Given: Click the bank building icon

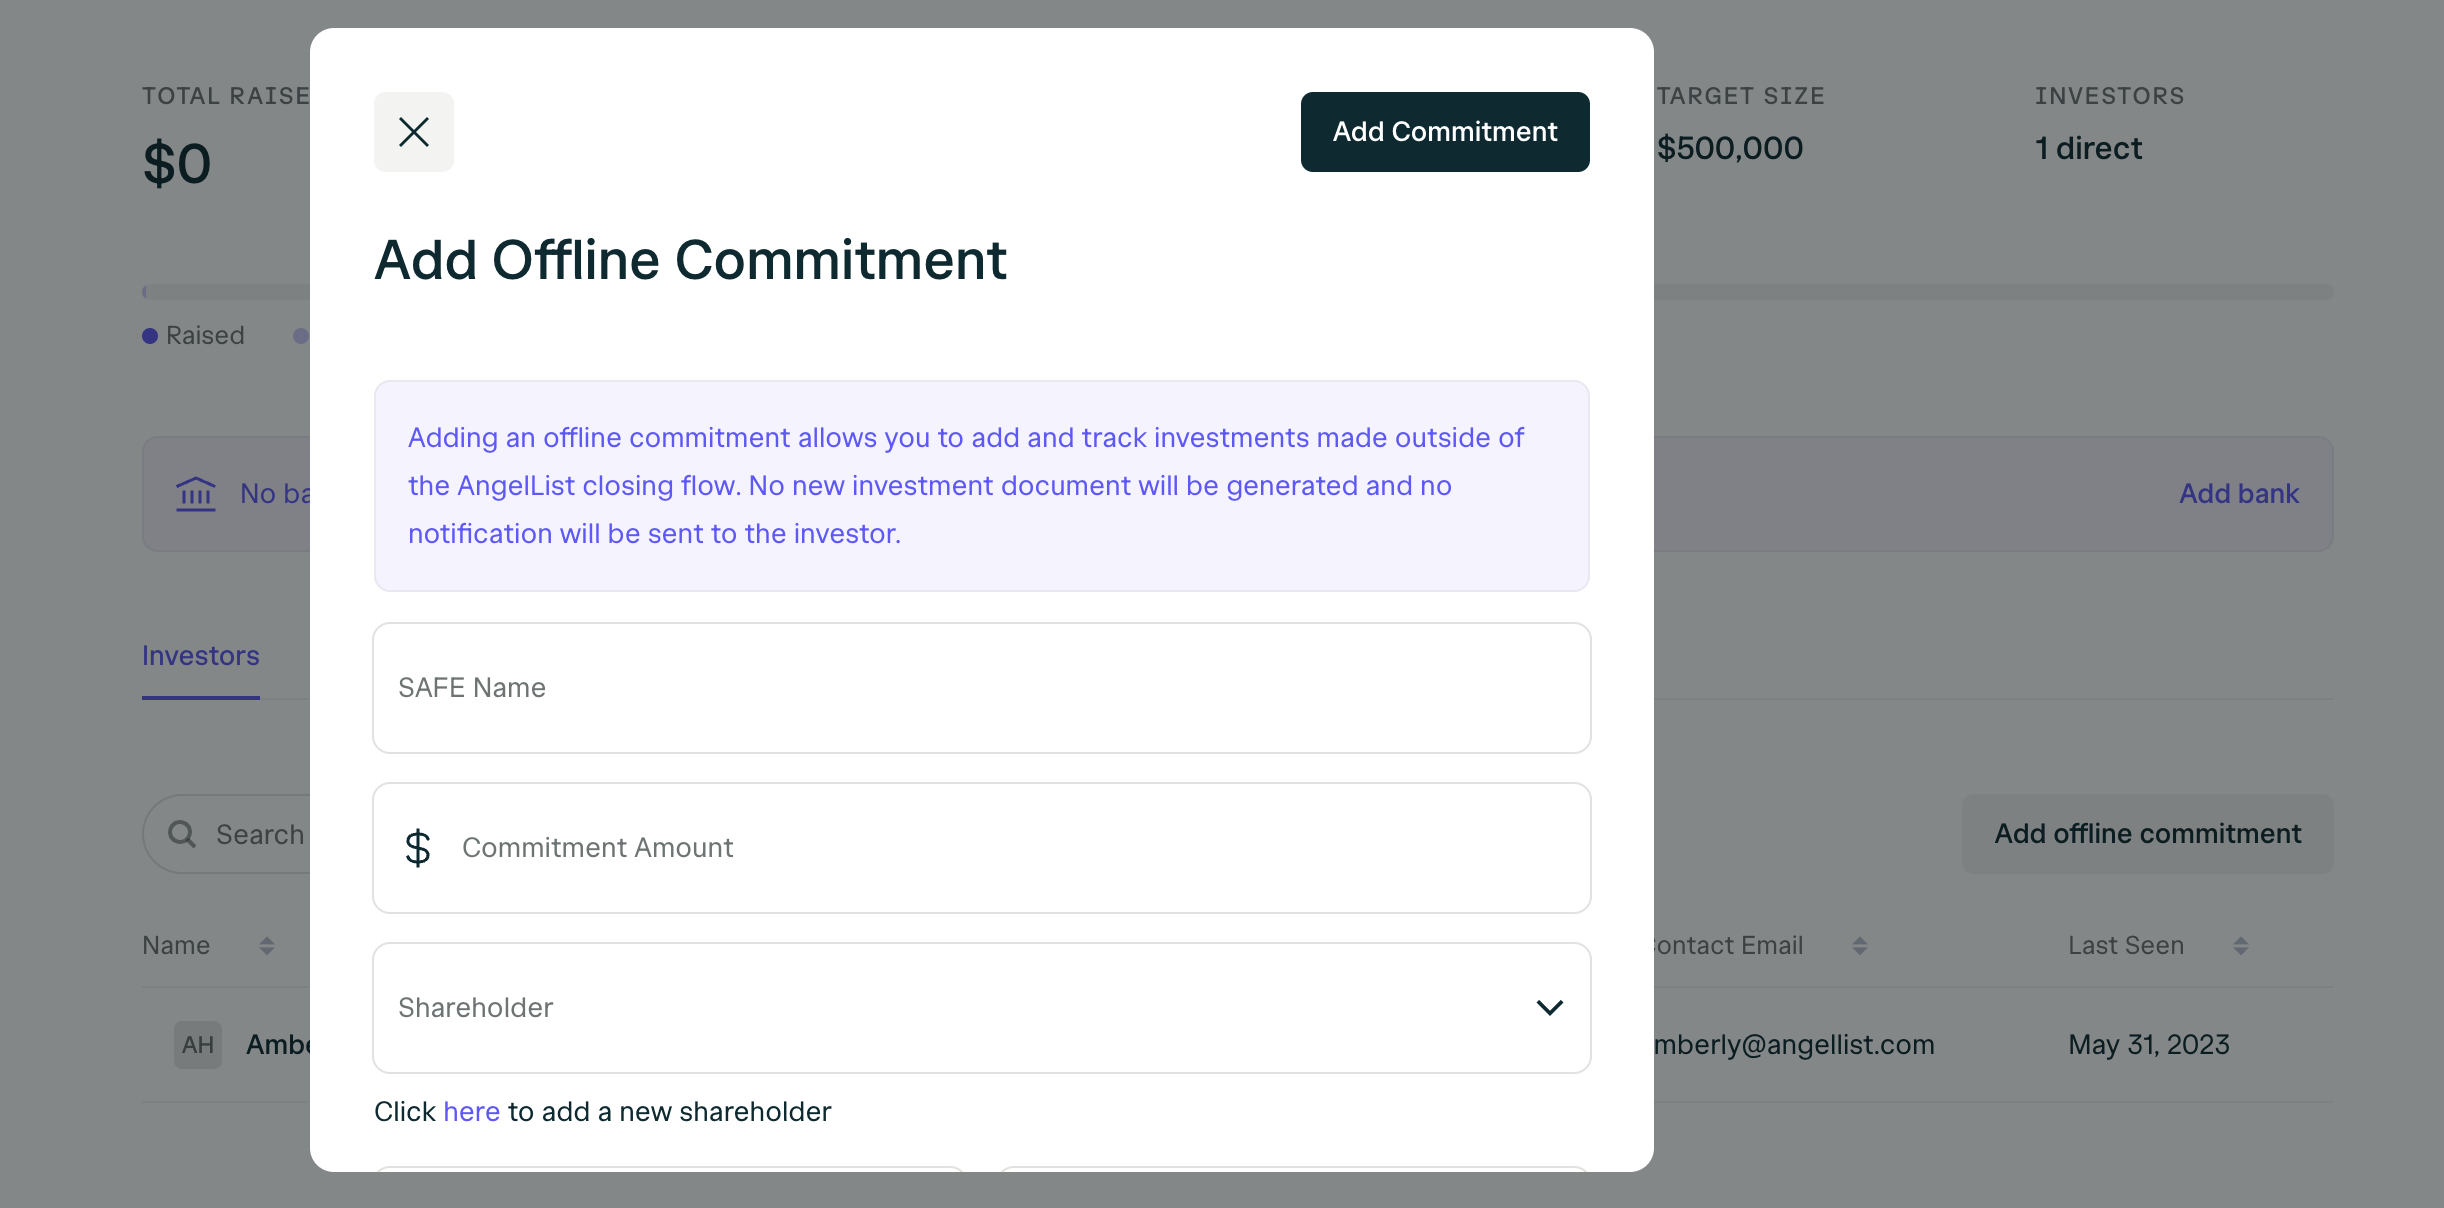Looking at the screenshot, I should click(196, 494).
